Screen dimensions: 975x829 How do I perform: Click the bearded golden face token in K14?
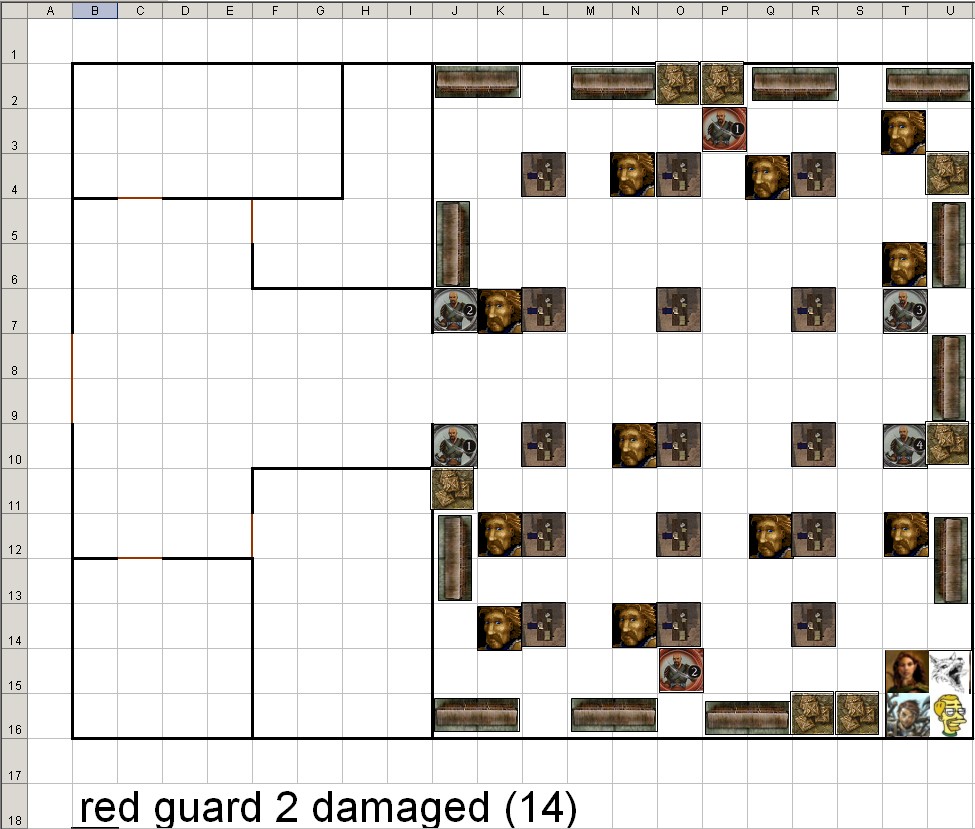(x=499, y=628)
